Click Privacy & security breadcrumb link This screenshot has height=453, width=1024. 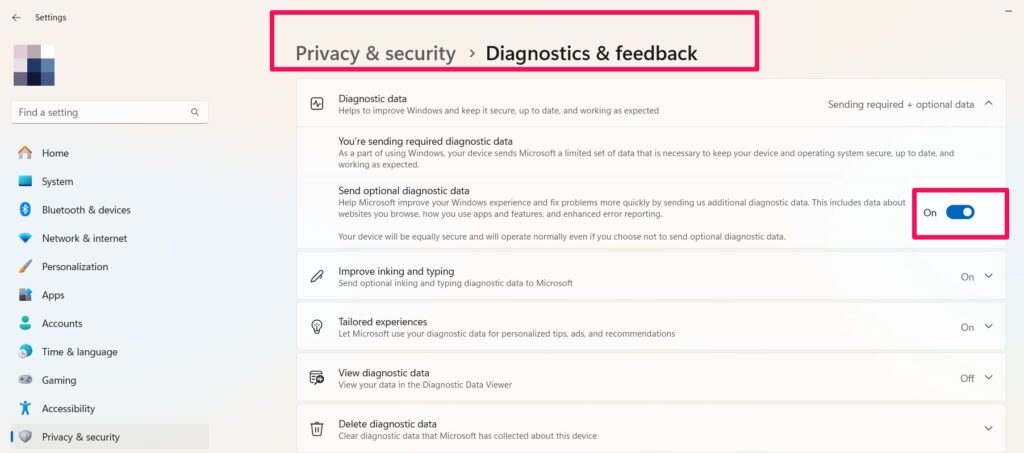pyautogui.click(x=375, y=53)
